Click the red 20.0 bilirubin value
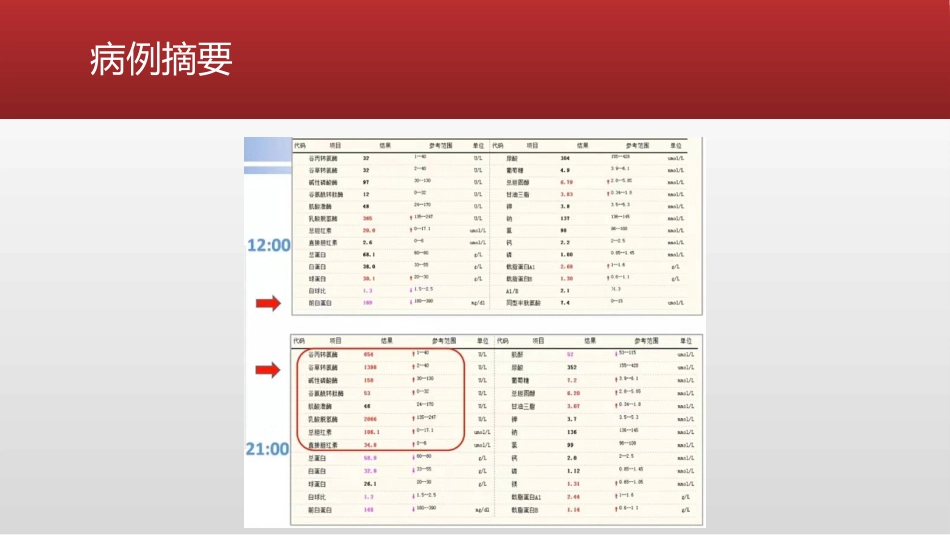950x535 pixels. [369, 231]
